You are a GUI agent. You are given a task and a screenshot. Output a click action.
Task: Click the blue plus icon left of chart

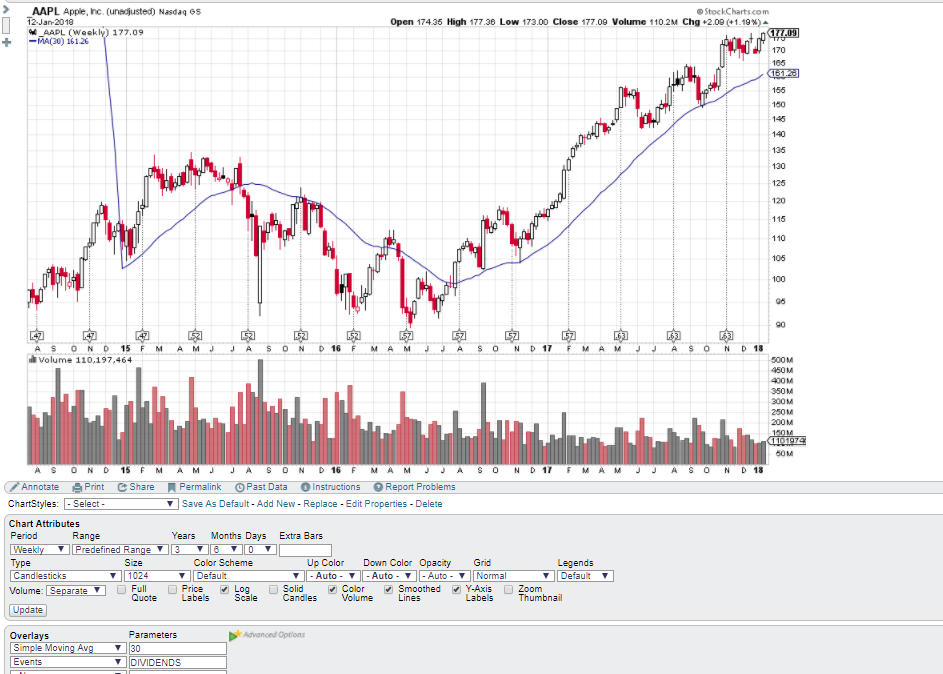pyautogui.click(x=7, y=42)
